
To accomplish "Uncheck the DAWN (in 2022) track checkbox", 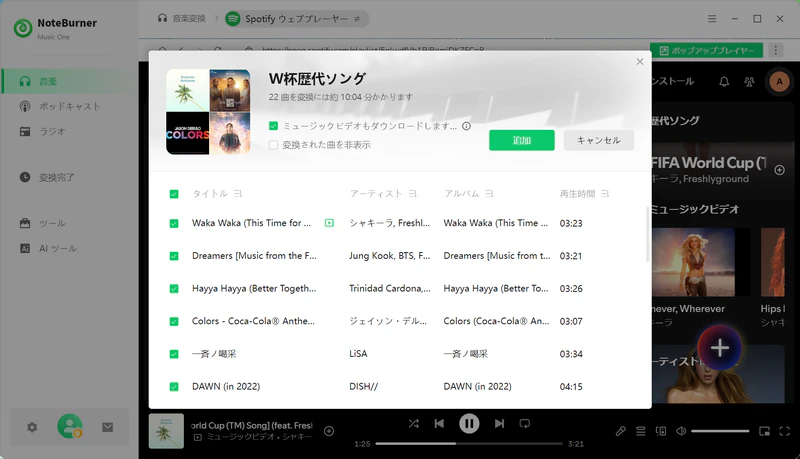I will pyautogui.click(x=174, y=387).
